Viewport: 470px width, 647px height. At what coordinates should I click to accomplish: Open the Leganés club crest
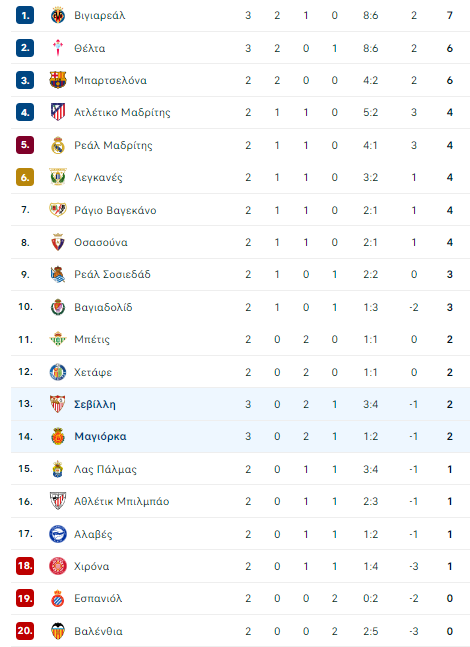point(58,177)
